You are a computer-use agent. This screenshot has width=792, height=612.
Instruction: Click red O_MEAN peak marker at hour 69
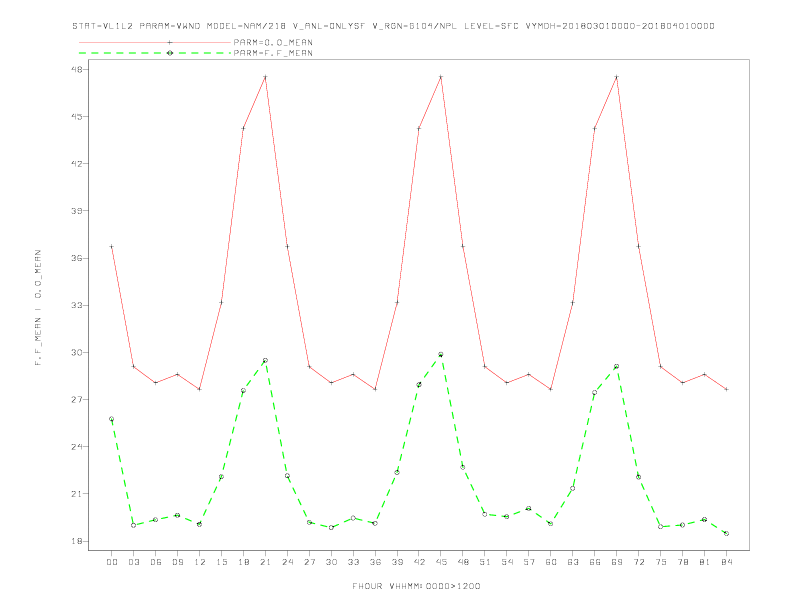coord(617,77)
